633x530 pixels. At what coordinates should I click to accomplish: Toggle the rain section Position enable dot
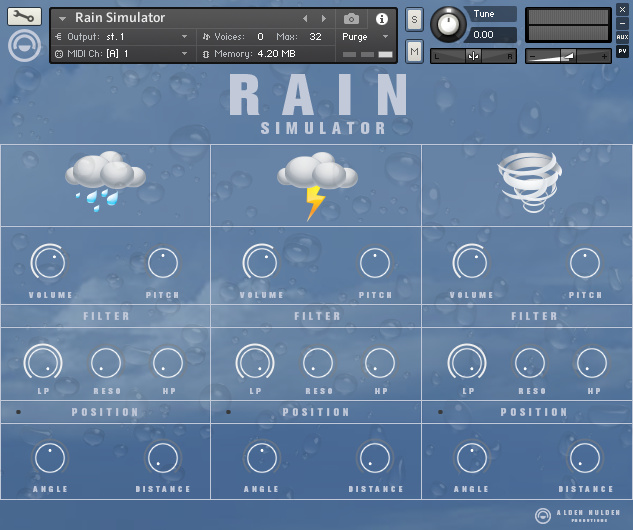pos(19,412)
